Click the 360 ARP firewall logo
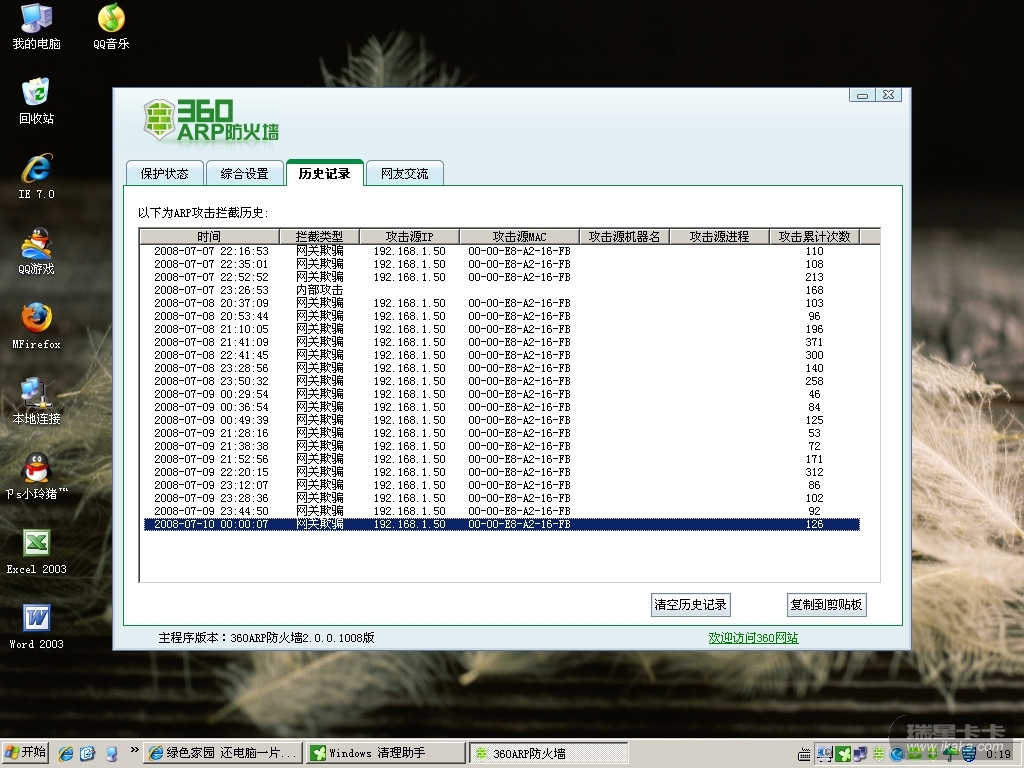This screenshot has height=768, width=1024. pos(211,120)
